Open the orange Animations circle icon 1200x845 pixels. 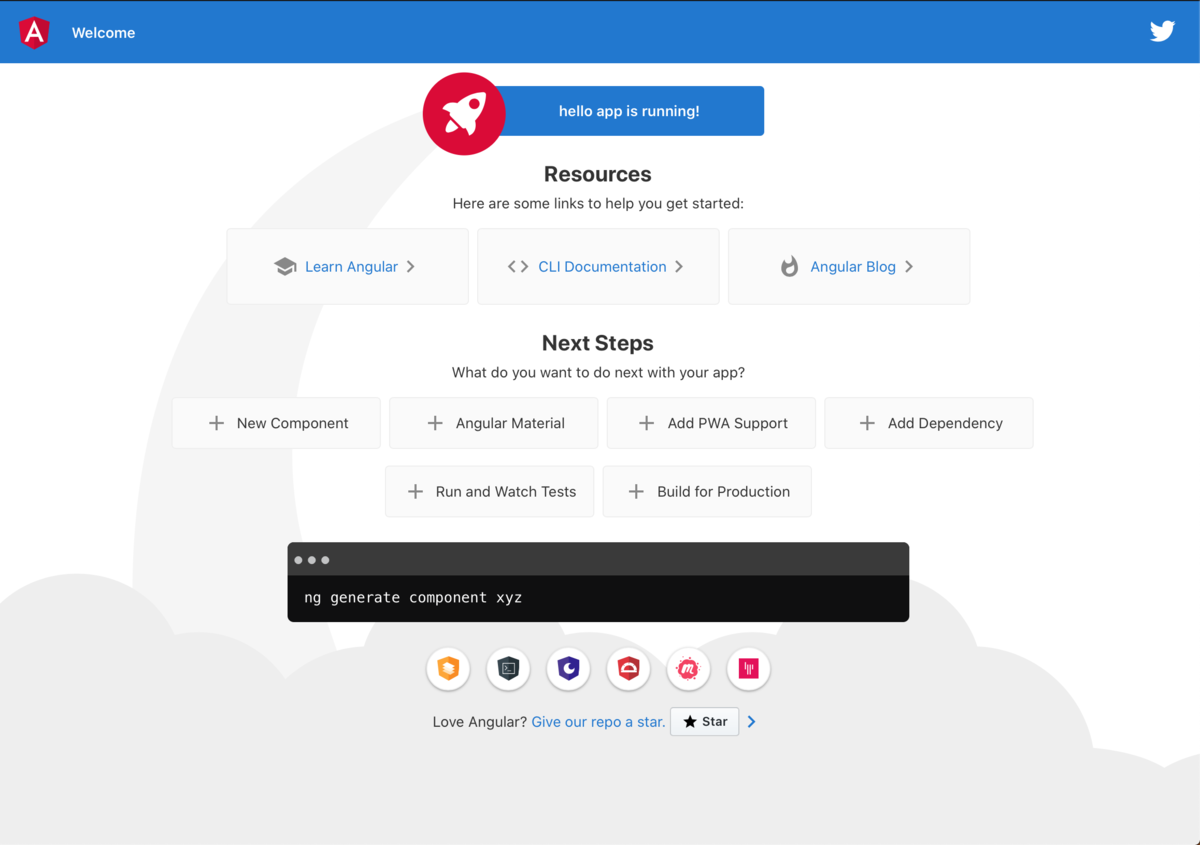pyautogui.click(x=448, y=669)
